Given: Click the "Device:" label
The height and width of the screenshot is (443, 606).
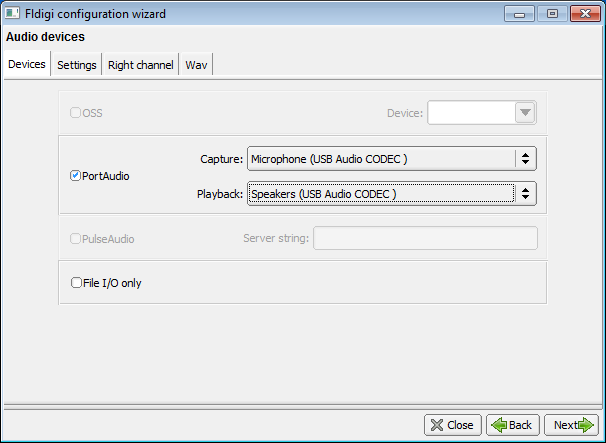Looking at the screenshot, I should pyautogui.click(x=405, y=113).
